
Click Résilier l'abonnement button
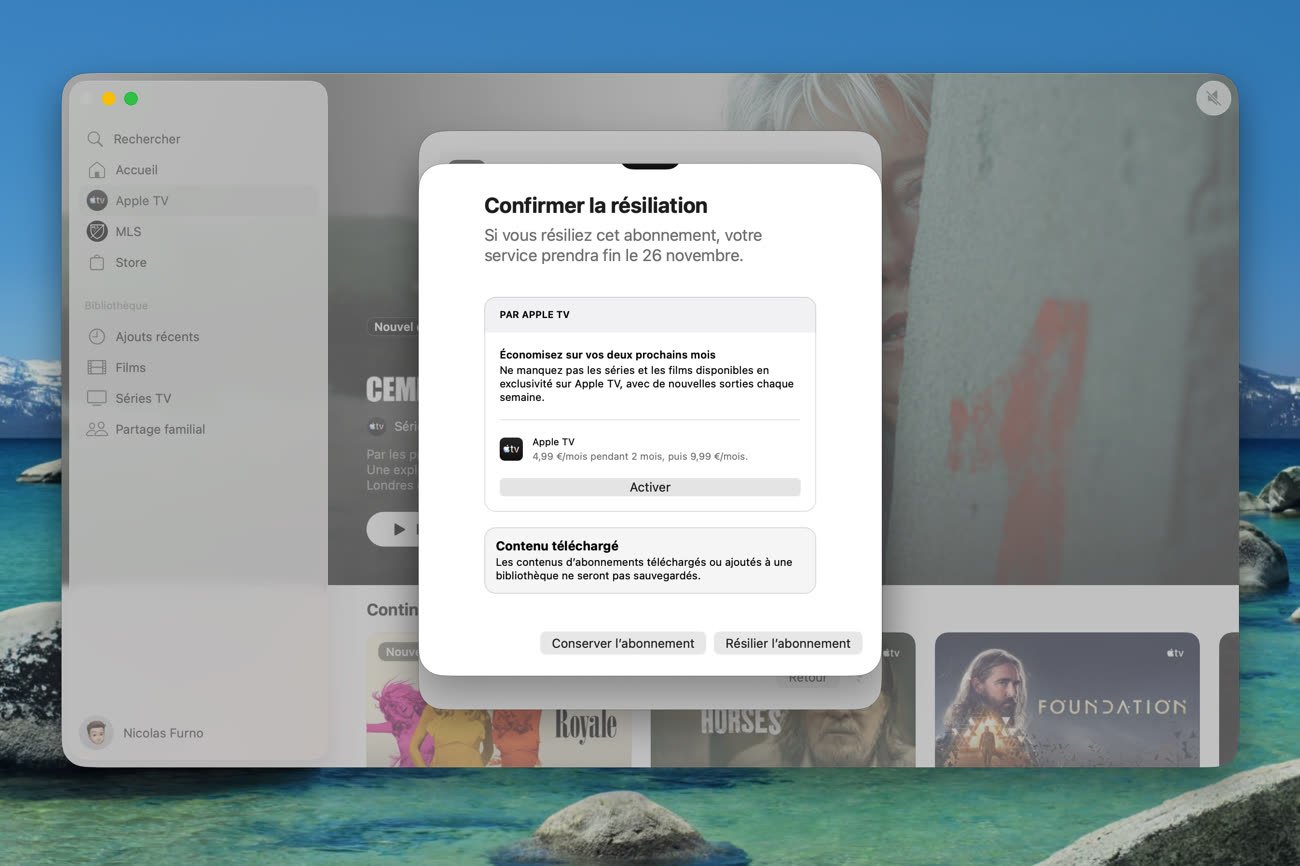(787, 643)
